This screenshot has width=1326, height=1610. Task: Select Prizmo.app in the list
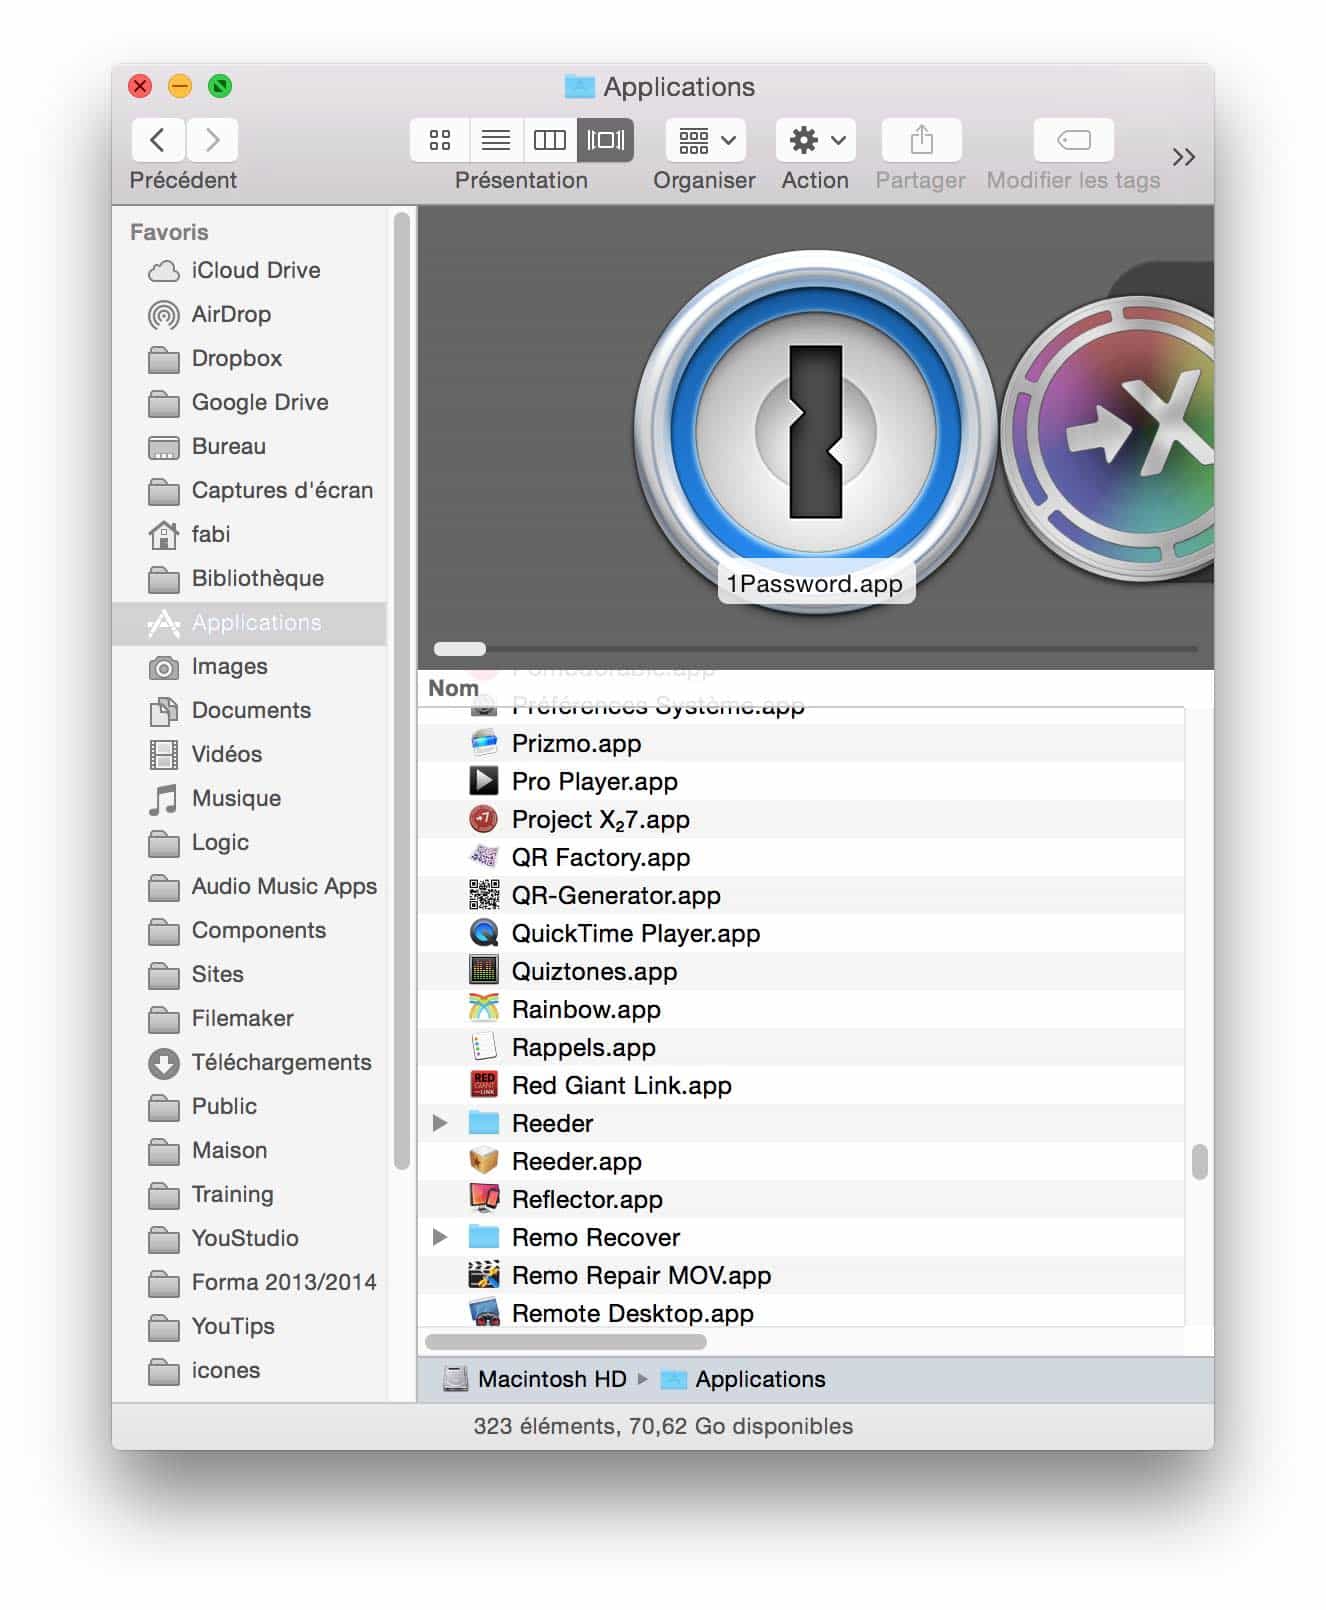(x=801, y=743)
